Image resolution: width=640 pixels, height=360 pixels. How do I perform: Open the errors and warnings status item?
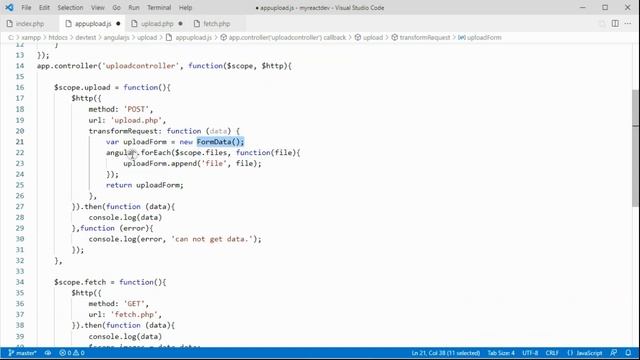coord(72,353)
